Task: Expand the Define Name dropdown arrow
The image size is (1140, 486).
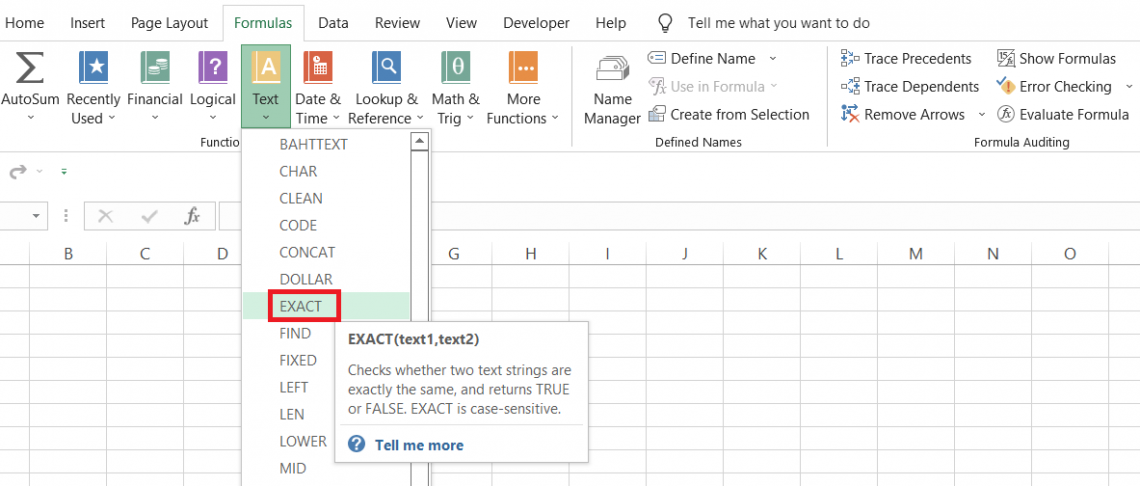Action: [773, 59]
